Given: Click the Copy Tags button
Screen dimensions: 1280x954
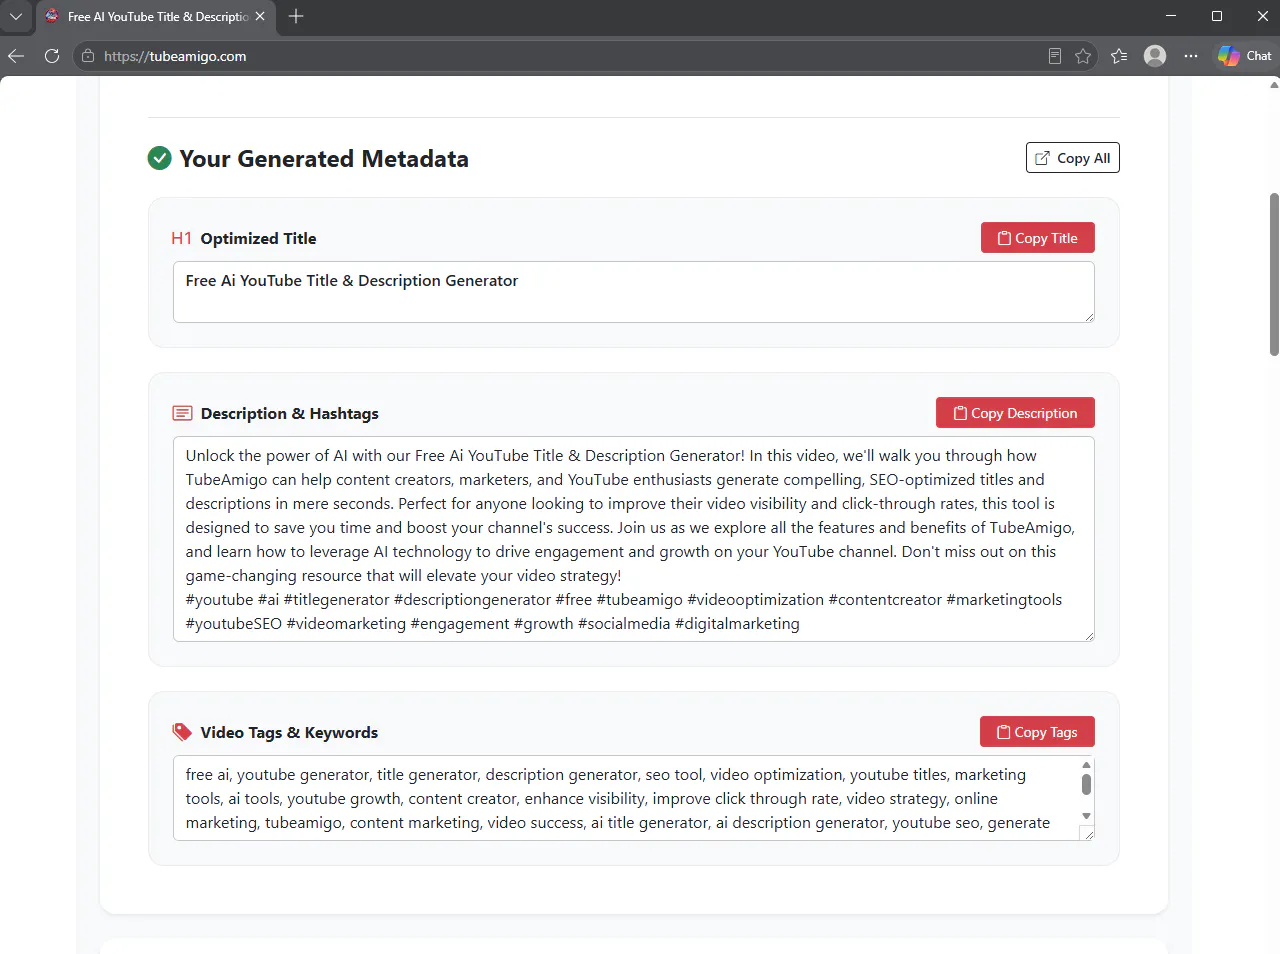Looking at the screenshot, I should point(1037,732).
